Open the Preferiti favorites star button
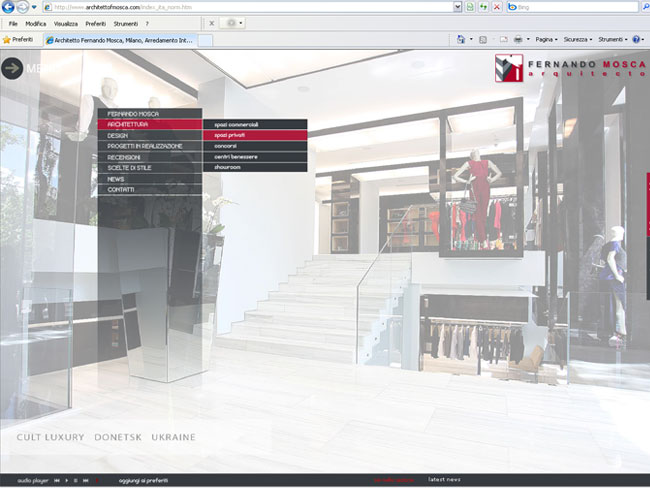650x488 pixels. point(18,39)
